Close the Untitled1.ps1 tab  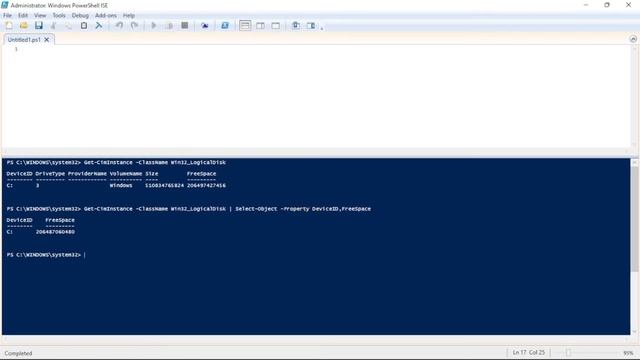(x=47, y=40)
